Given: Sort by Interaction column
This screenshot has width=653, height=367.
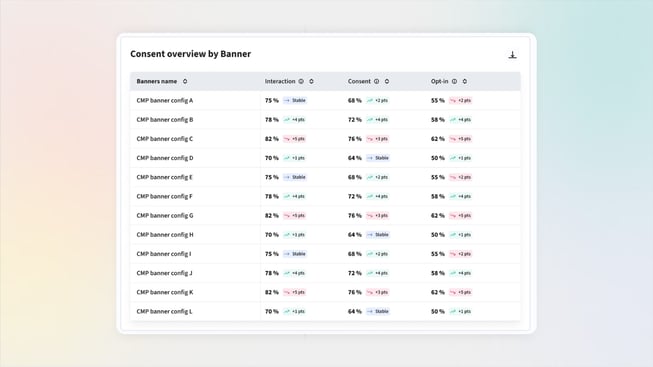Looking at the screenshot, I should [x=312, y=81].
